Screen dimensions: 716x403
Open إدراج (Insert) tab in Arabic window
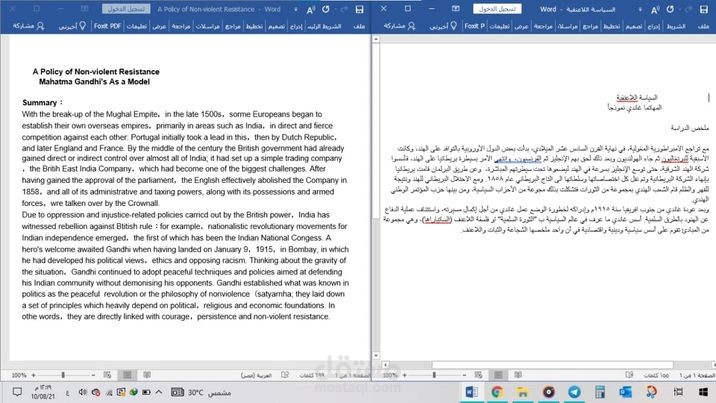(654, 26)
